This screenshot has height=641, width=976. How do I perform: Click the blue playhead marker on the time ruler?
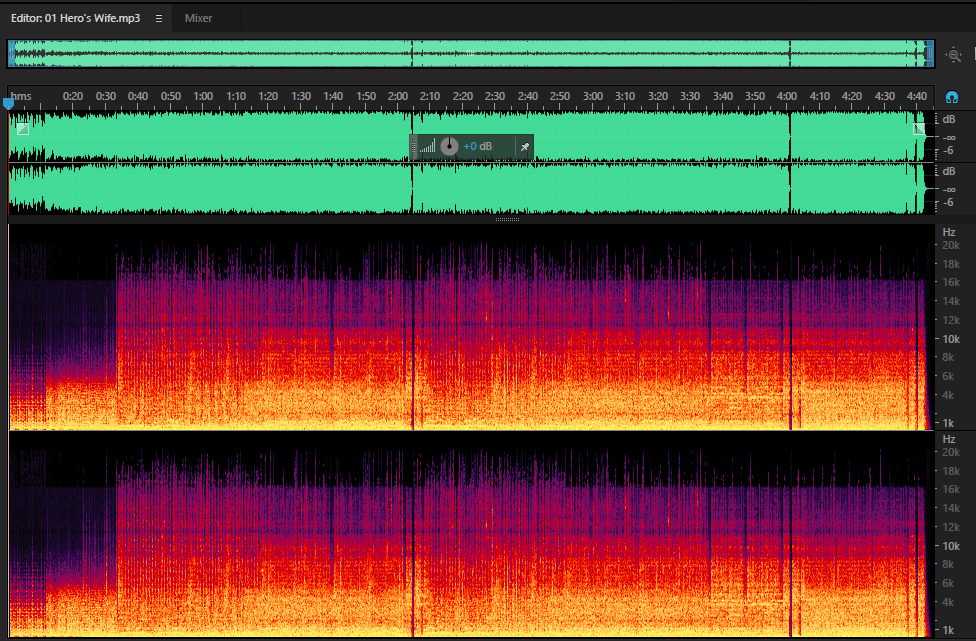[x=9, y=103]
